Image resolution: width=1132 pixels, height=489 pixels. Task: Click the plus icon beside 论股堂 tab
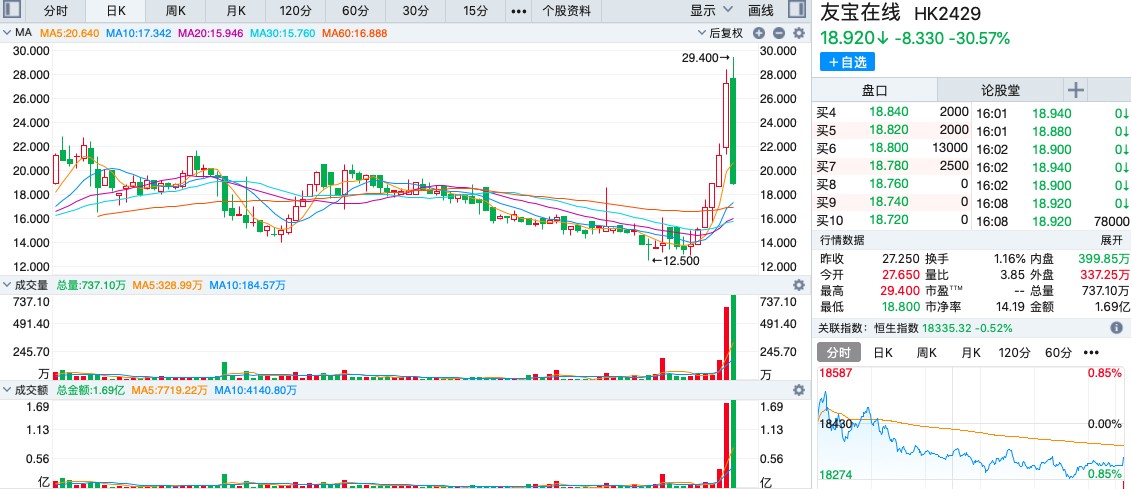click(1075, 90)
